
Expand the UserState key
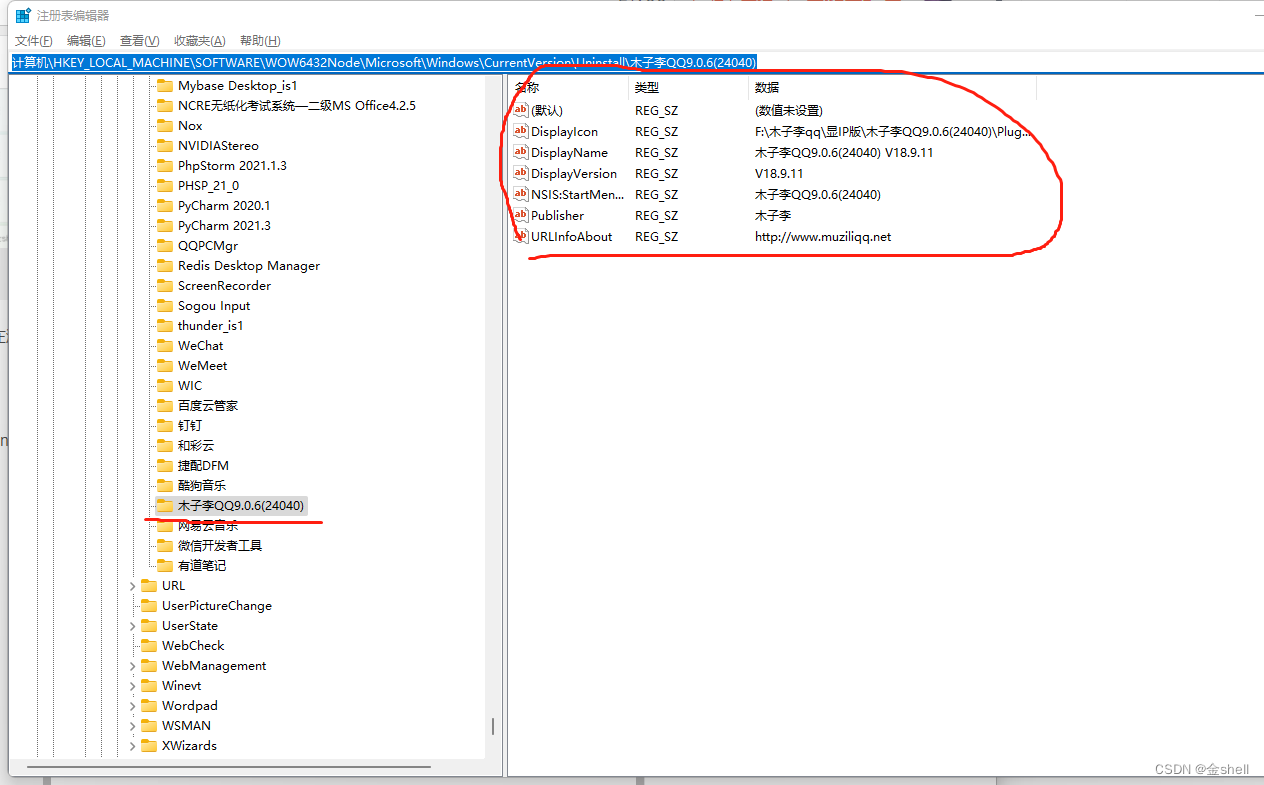tap(132, 626)
